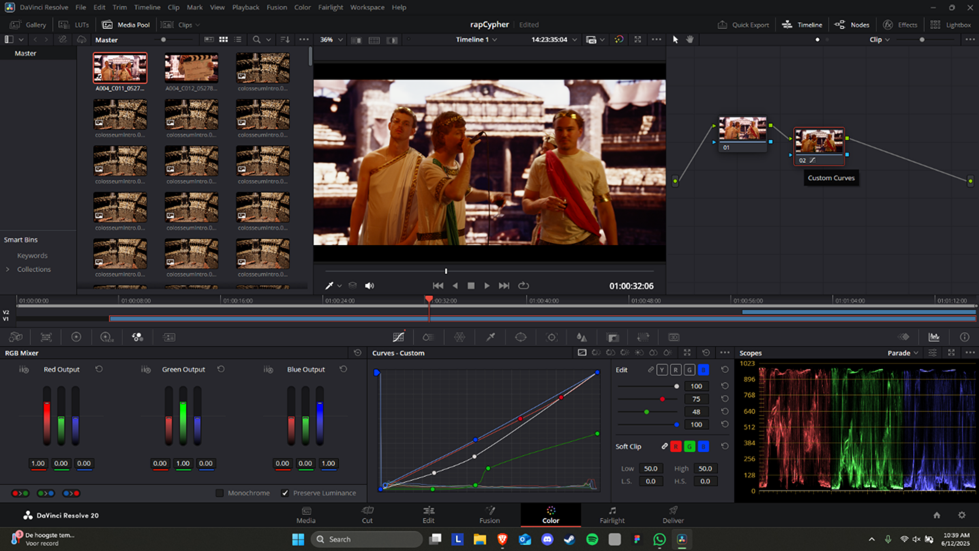Open the Effects panel
Screen dimensions: 979x551
900,25
